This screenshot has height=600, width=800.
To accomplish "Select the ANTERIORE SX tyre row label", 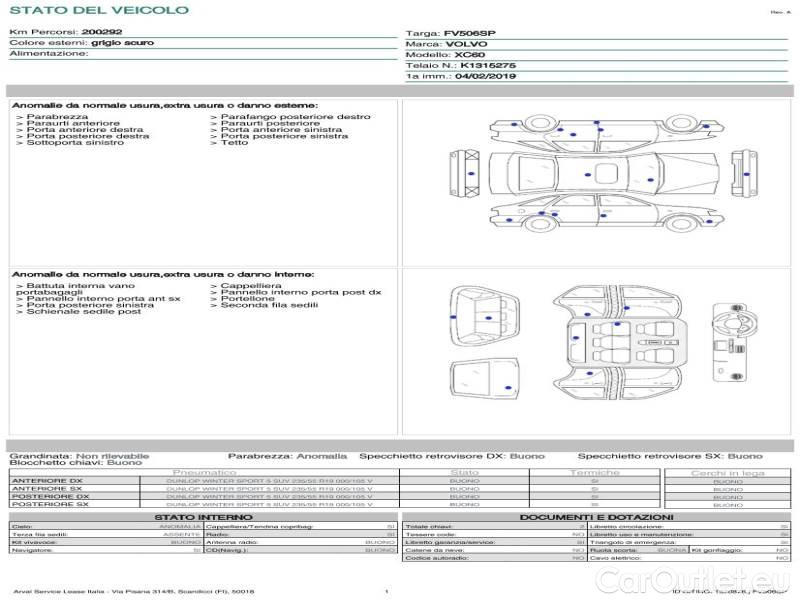I will (x=46, y=489).
